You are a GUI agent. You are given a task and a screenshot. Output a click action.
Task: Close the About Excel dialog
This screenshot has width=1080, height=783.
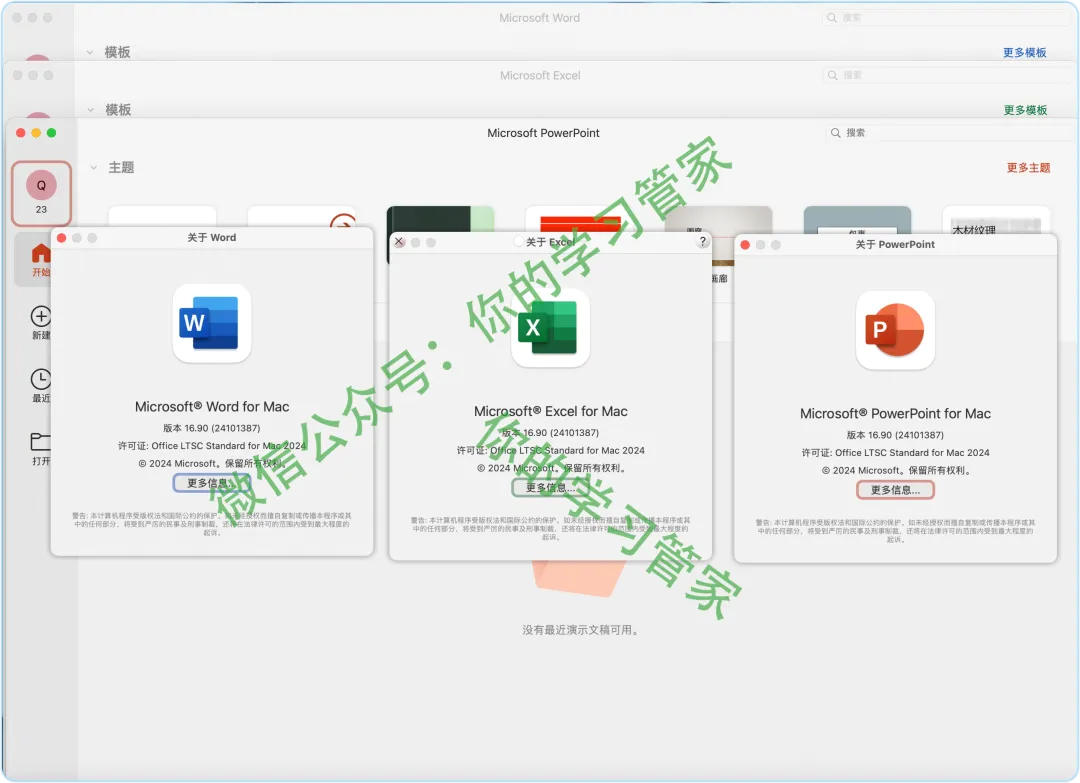click(x=399, y=242)
